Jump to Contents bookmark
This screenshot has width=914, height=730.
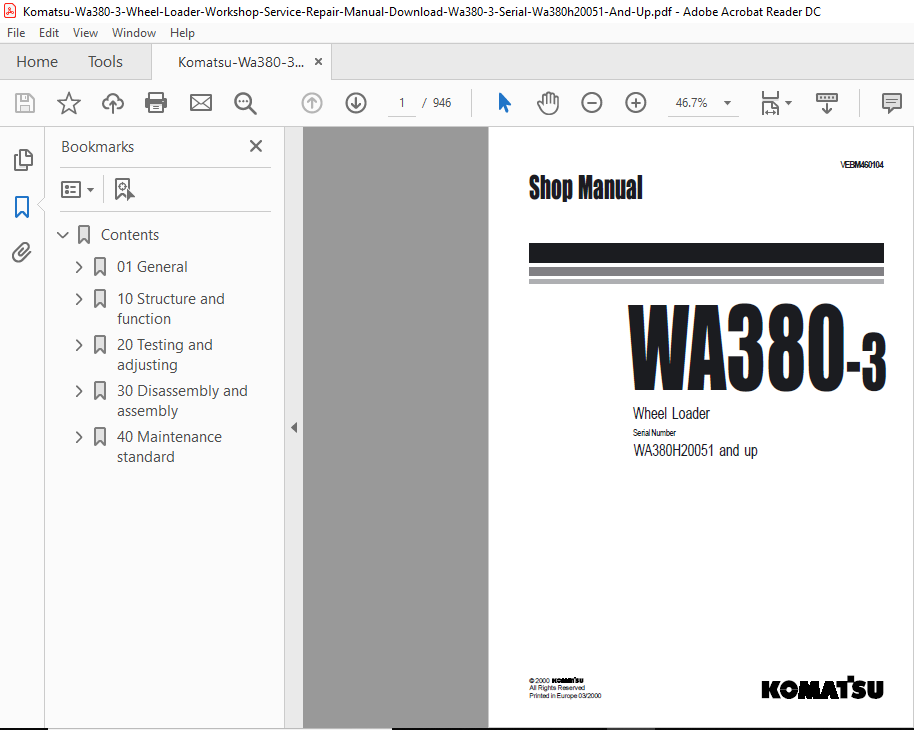(x=129, y=235)
